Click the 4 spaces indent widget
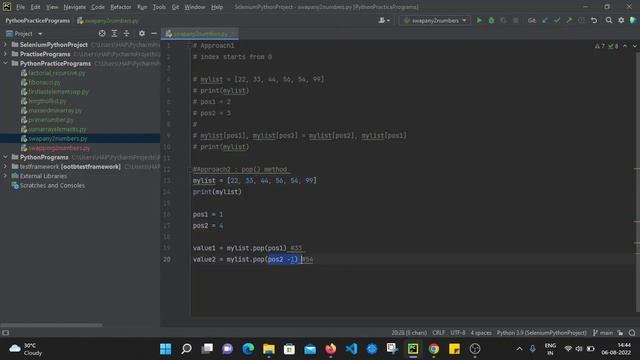 (x=481, y=333)
